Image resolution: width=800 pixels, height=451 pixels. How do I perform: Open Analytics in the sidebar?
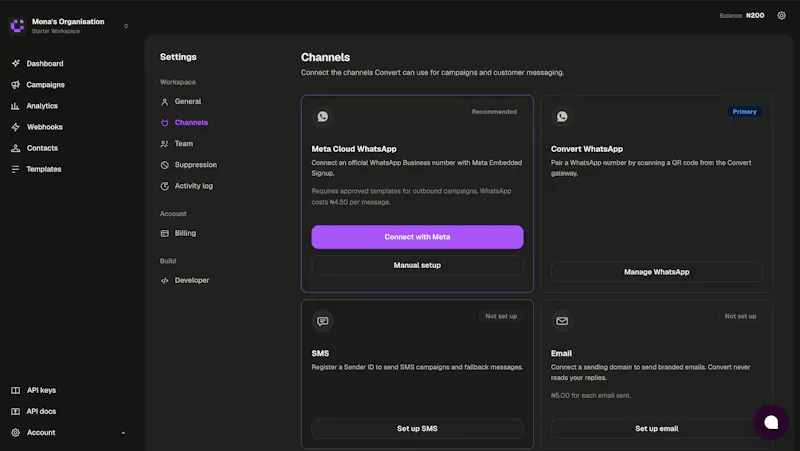coord(42,106)
